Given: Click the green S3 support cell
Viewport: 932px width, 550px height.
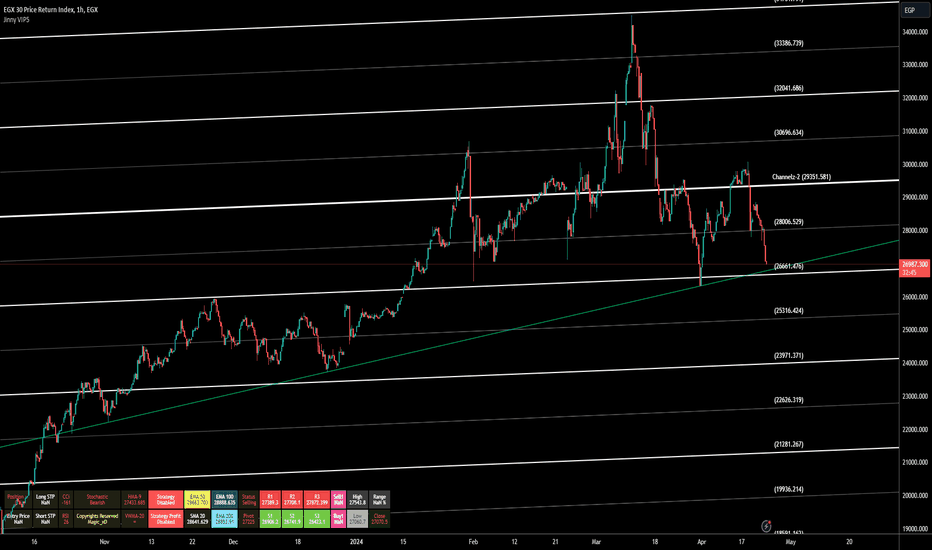Looking at the screenshot, I should coord(317,519).
